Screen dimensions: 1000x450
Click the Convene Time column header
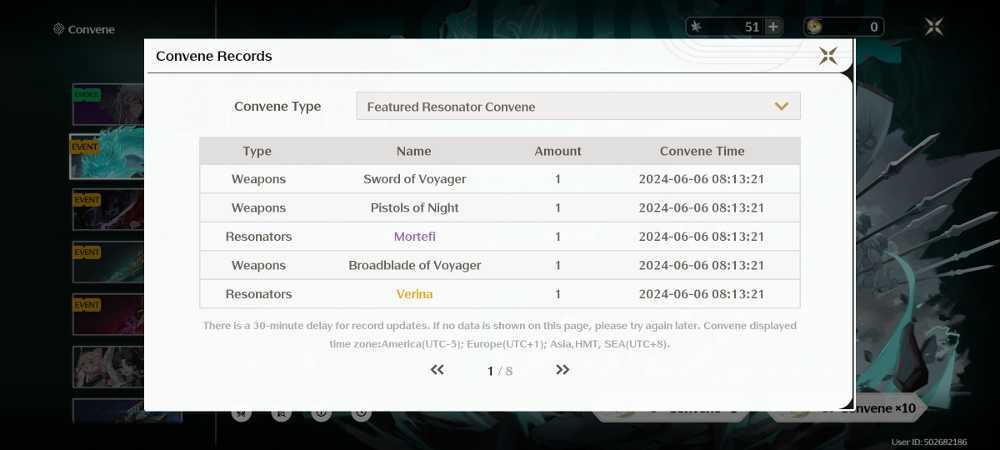coord(702,151)
